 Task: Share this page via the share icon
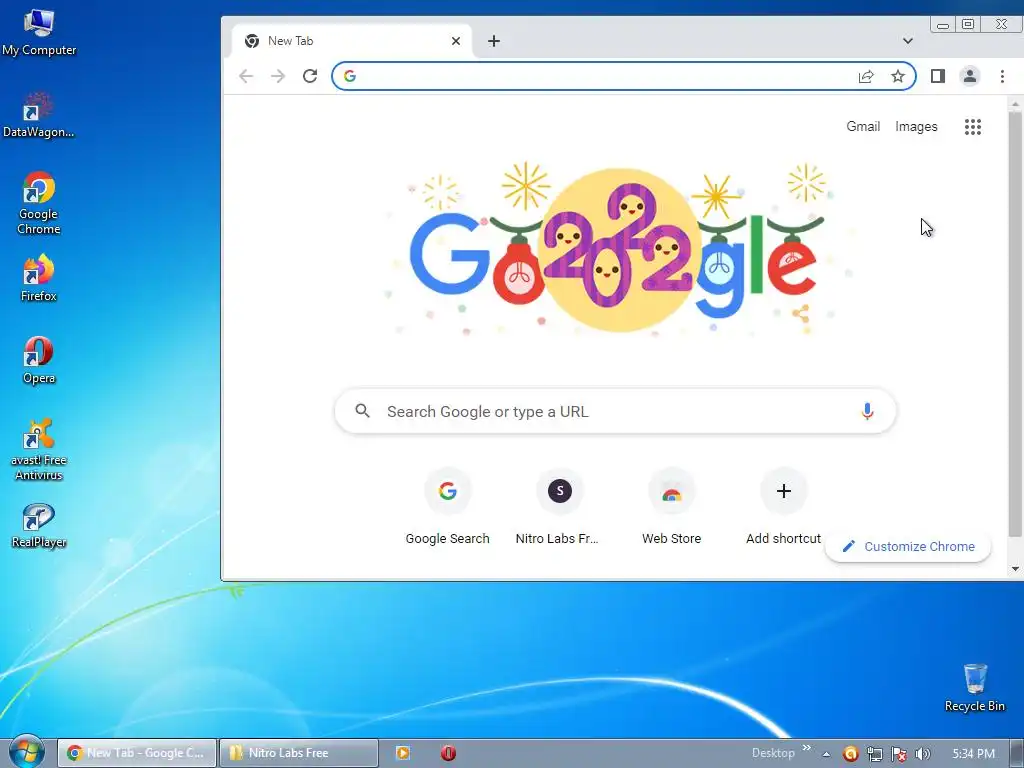pos(866,76)
